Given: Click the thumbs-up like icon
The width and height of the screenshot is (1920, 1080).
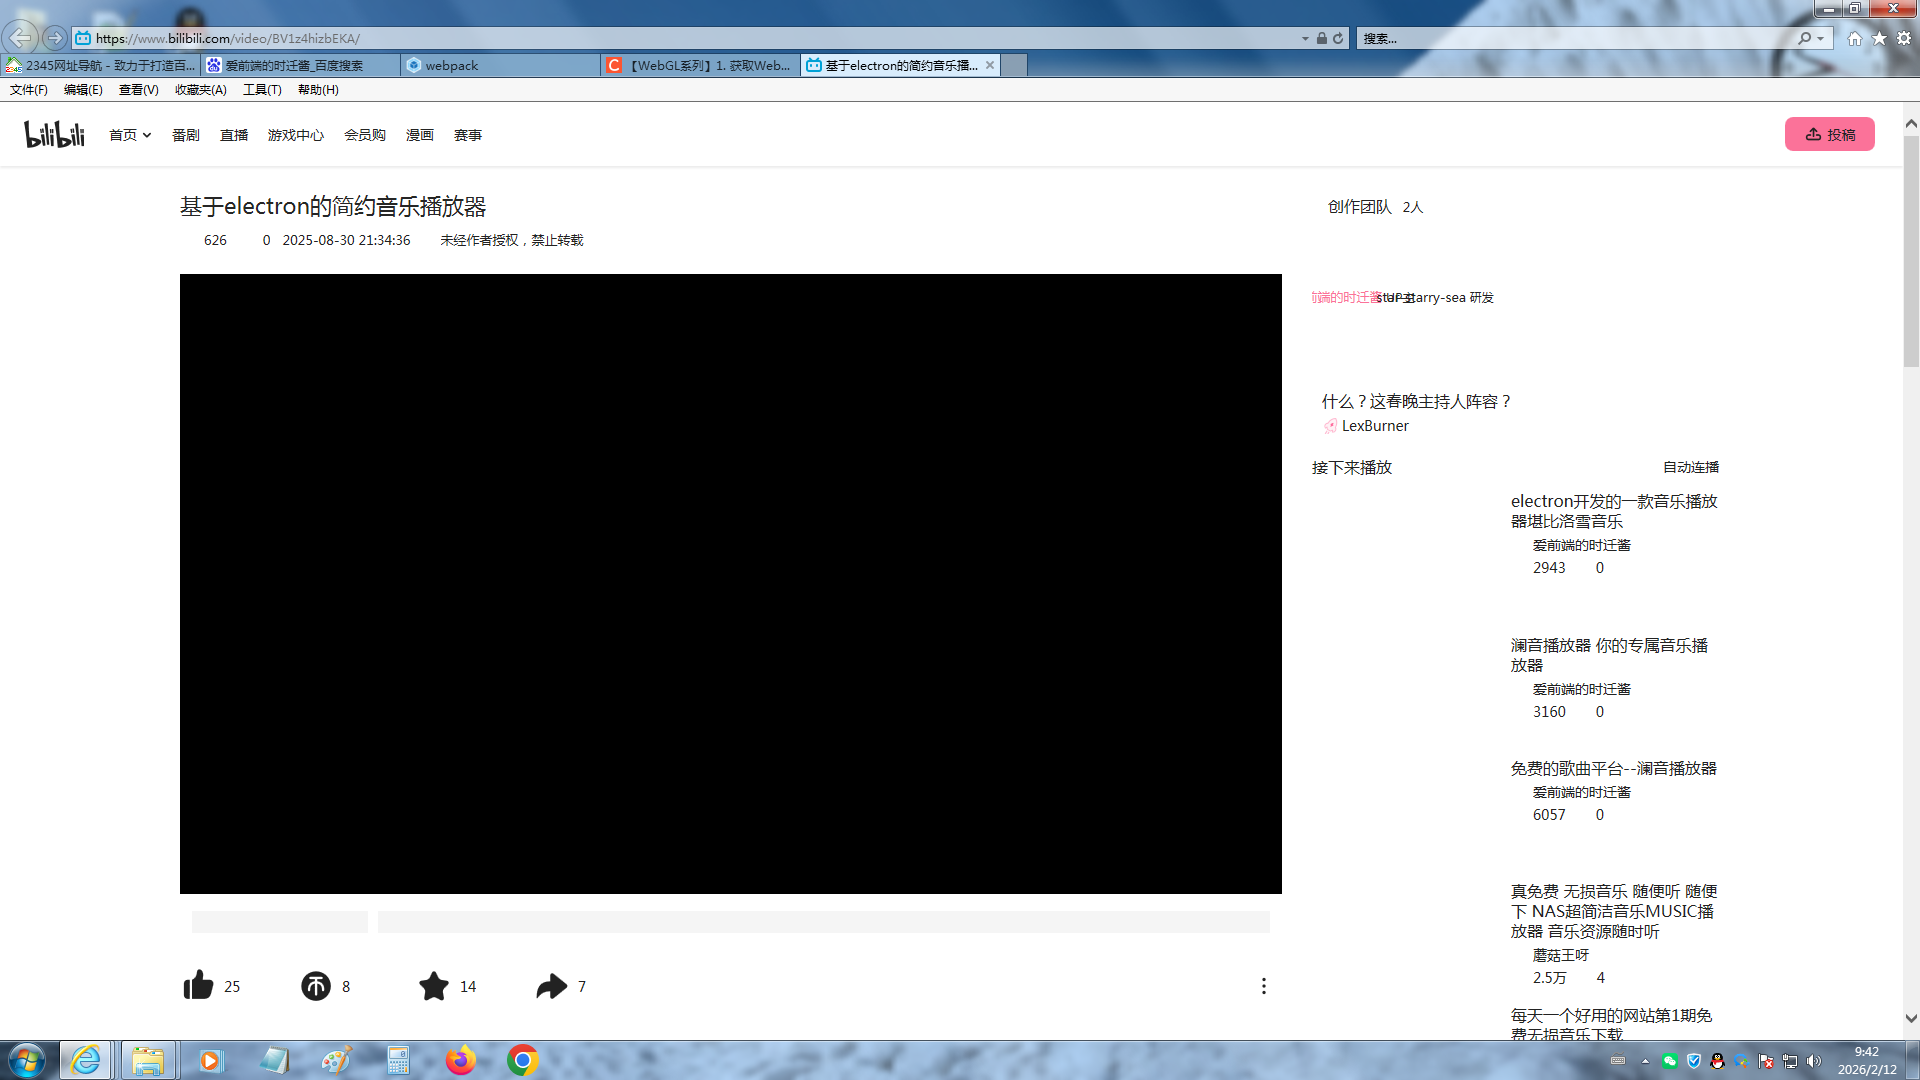Looking at the screenshot, I should click(x=199, y=986).
